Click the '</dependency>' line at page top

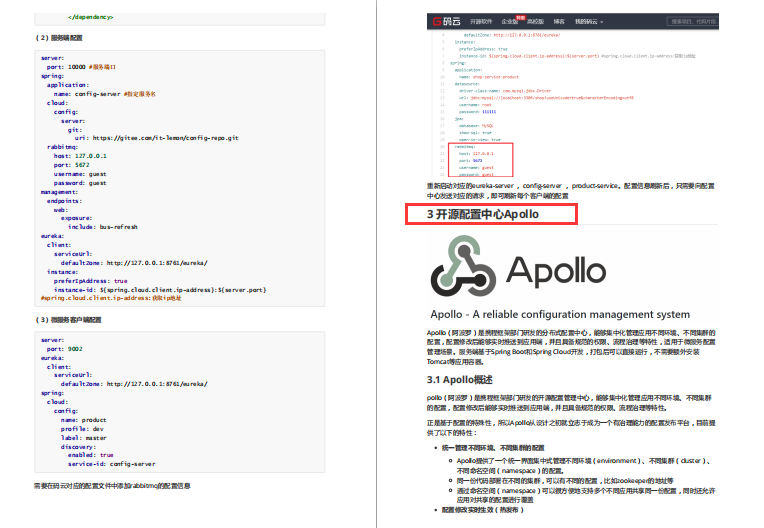(x=91, y=17)
